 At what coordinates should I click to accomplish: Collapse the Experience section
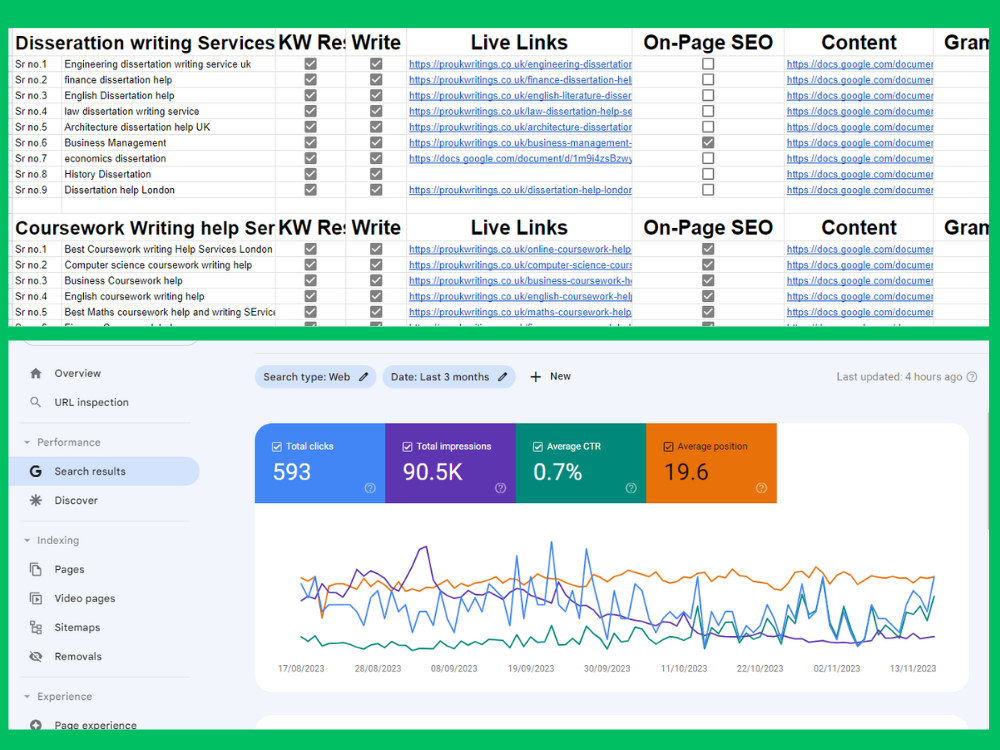coord(27,696)
